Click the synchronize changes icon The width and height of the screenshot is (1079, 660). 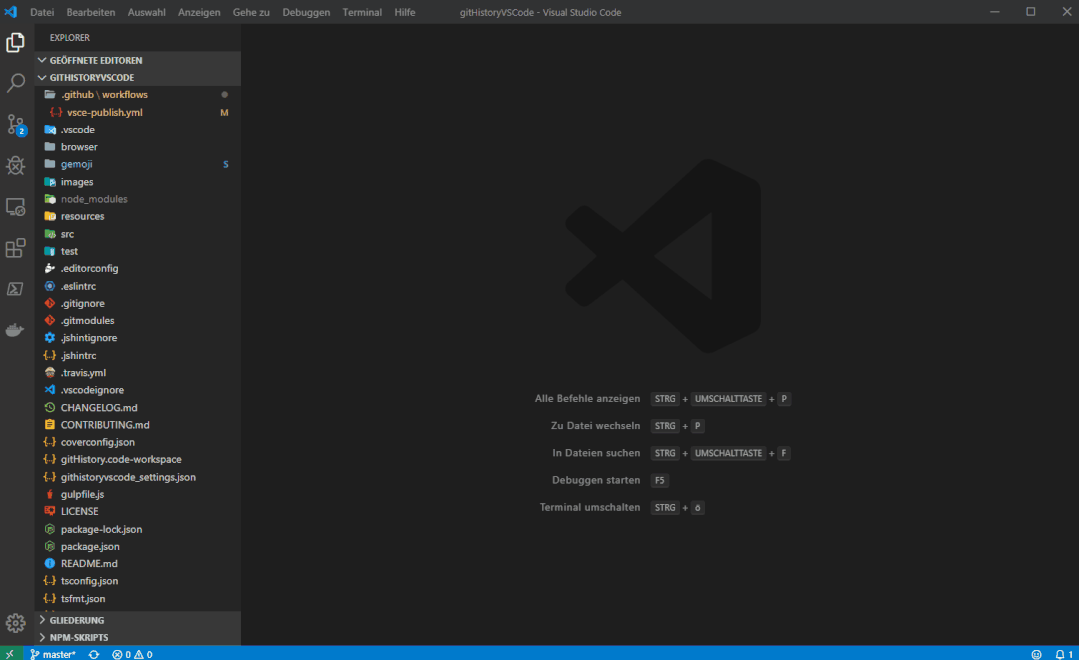pos(94,654)
